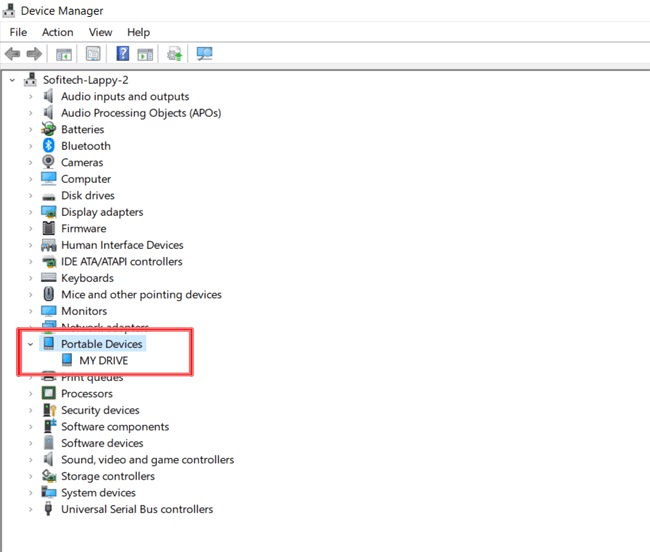Expand Sound, video and game controllers chevron
Image resolution: width=650 pixels, height=552 pixels.
(x=30, y=460)
